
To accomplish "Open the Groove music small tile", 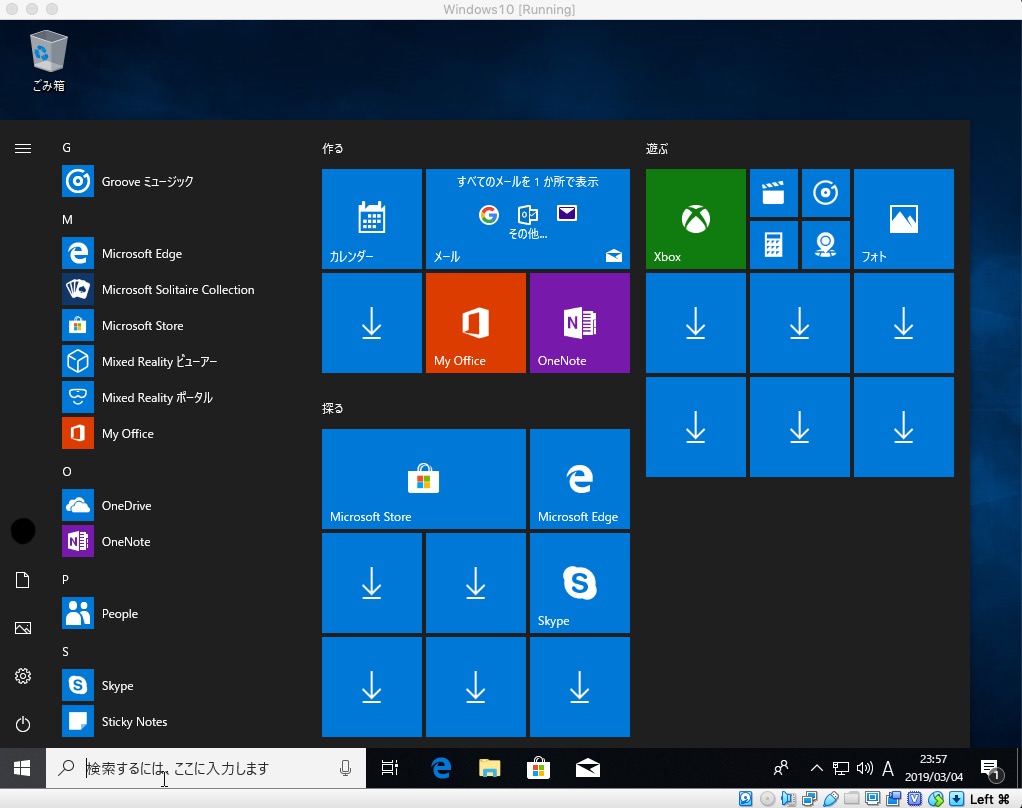I will pyautogui.click(x=826, y=193).
